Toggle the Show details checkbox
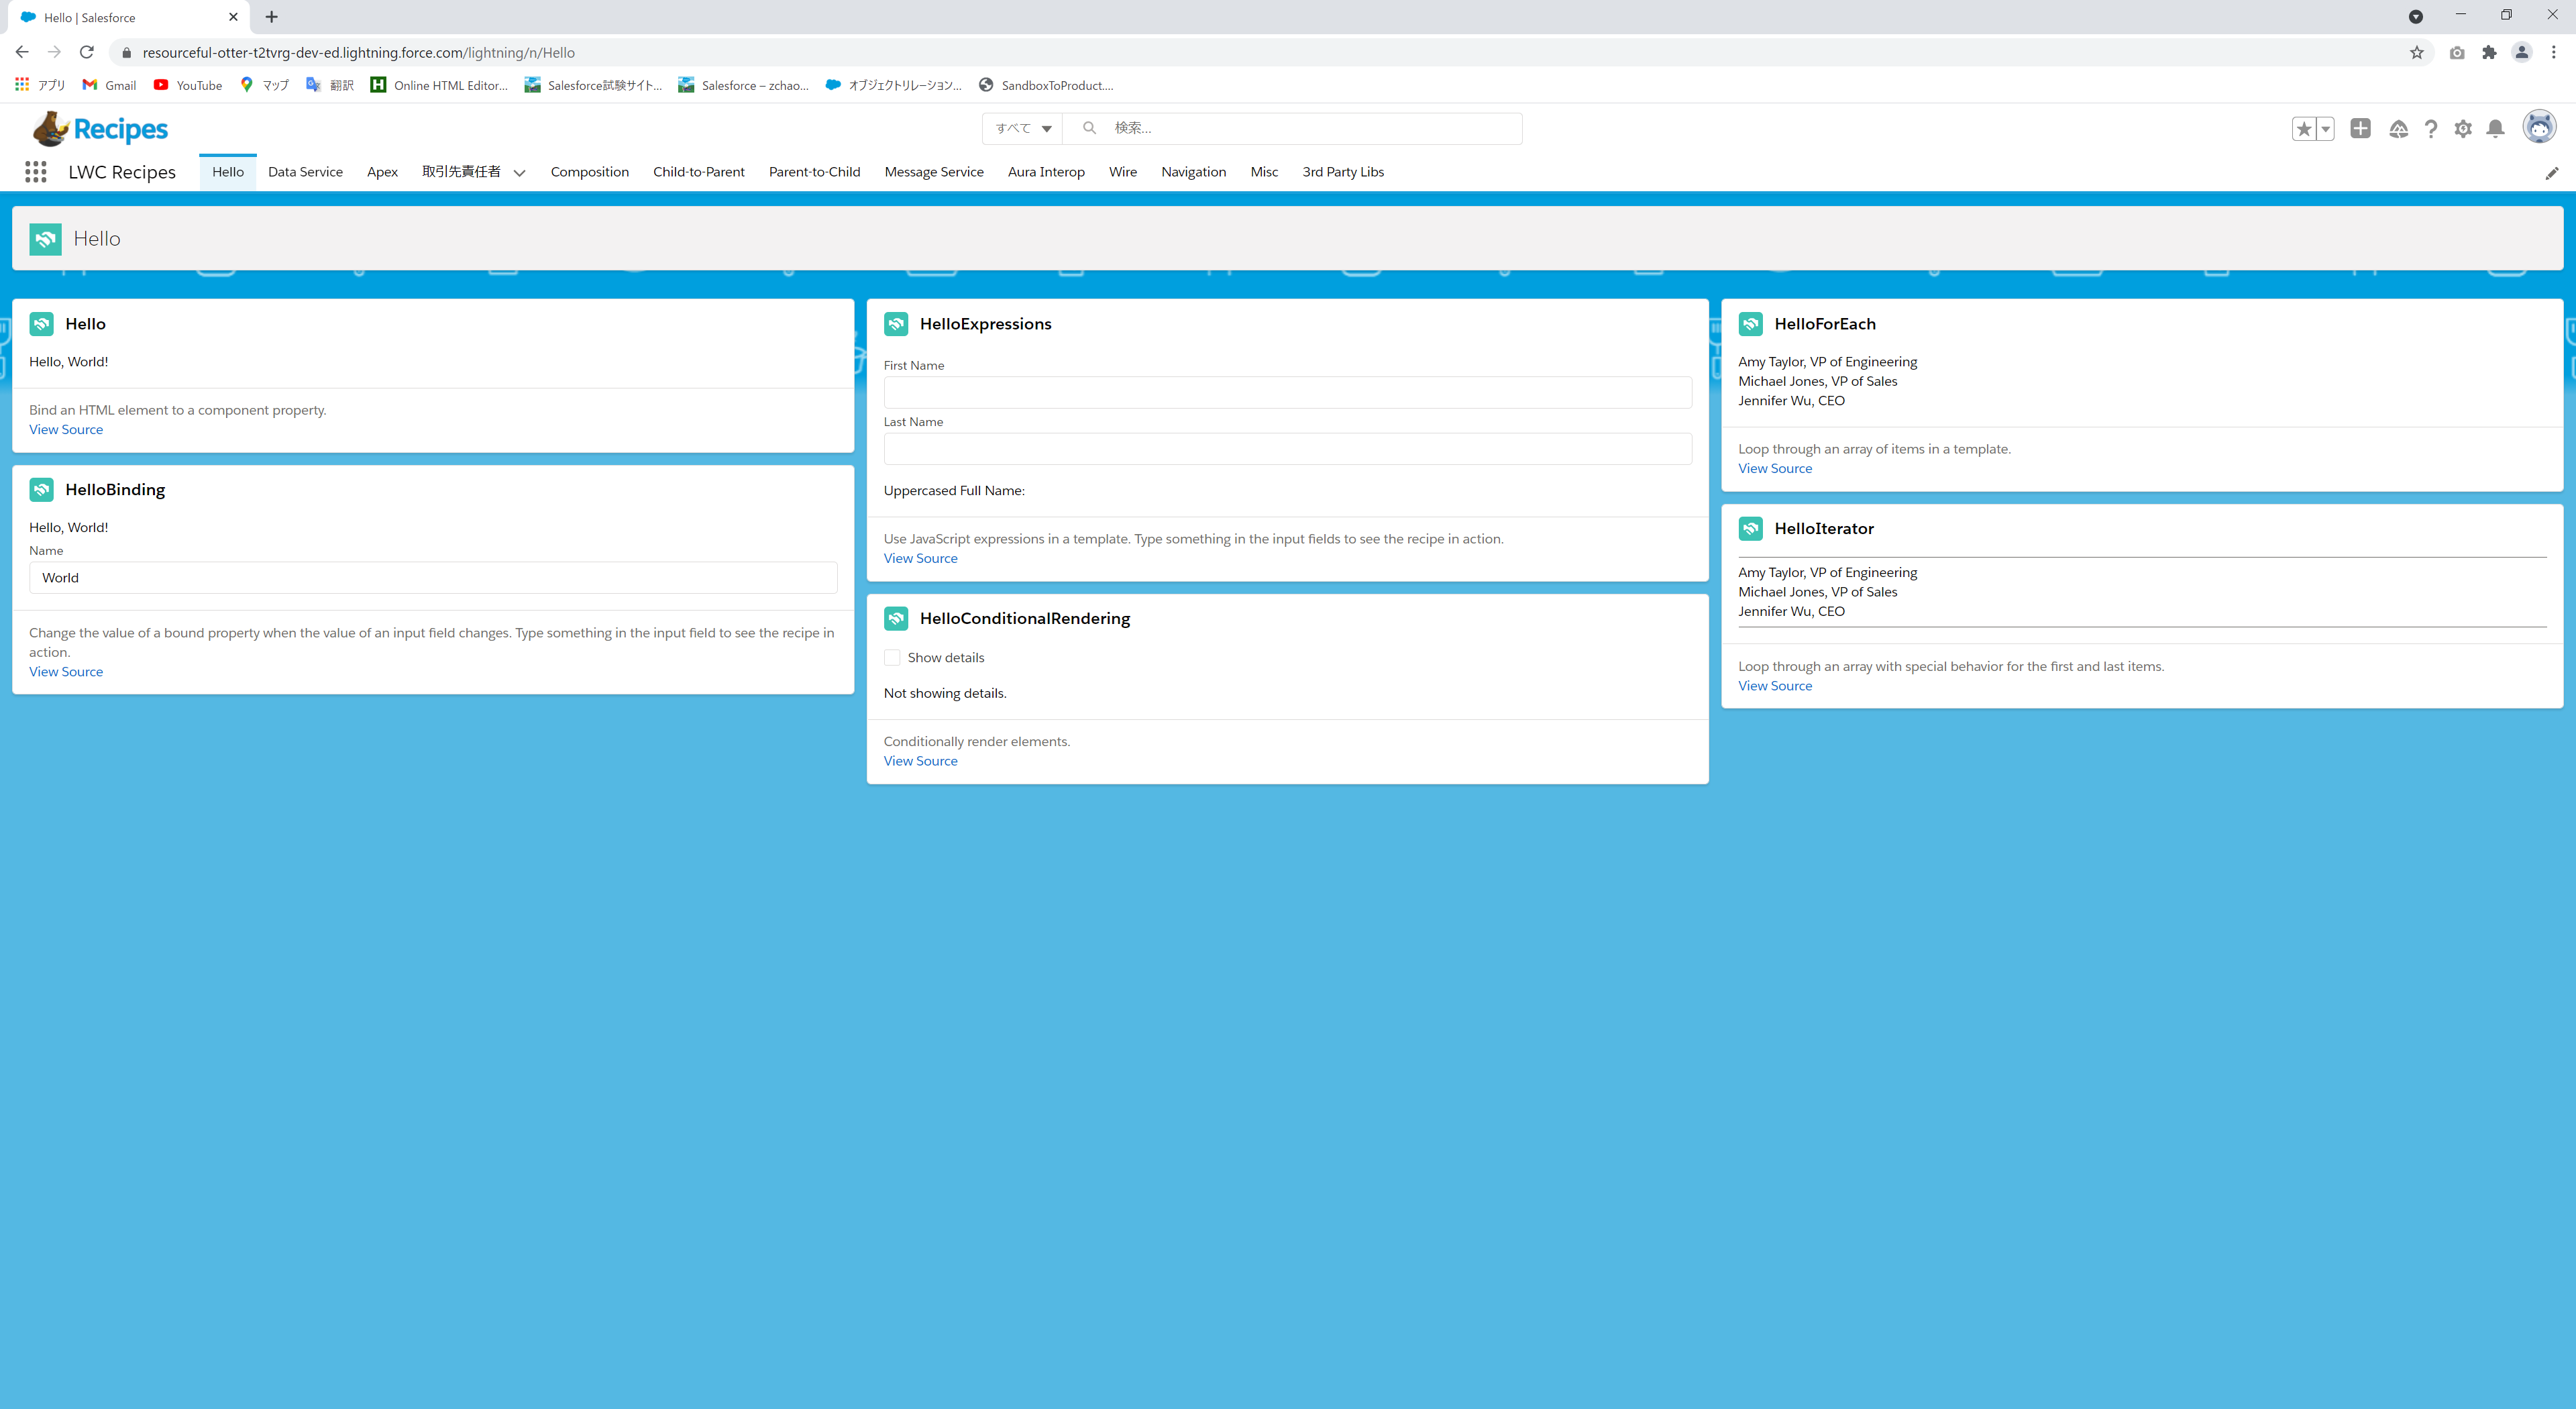Screen dimensions: 2576x1409 (892, 658)
